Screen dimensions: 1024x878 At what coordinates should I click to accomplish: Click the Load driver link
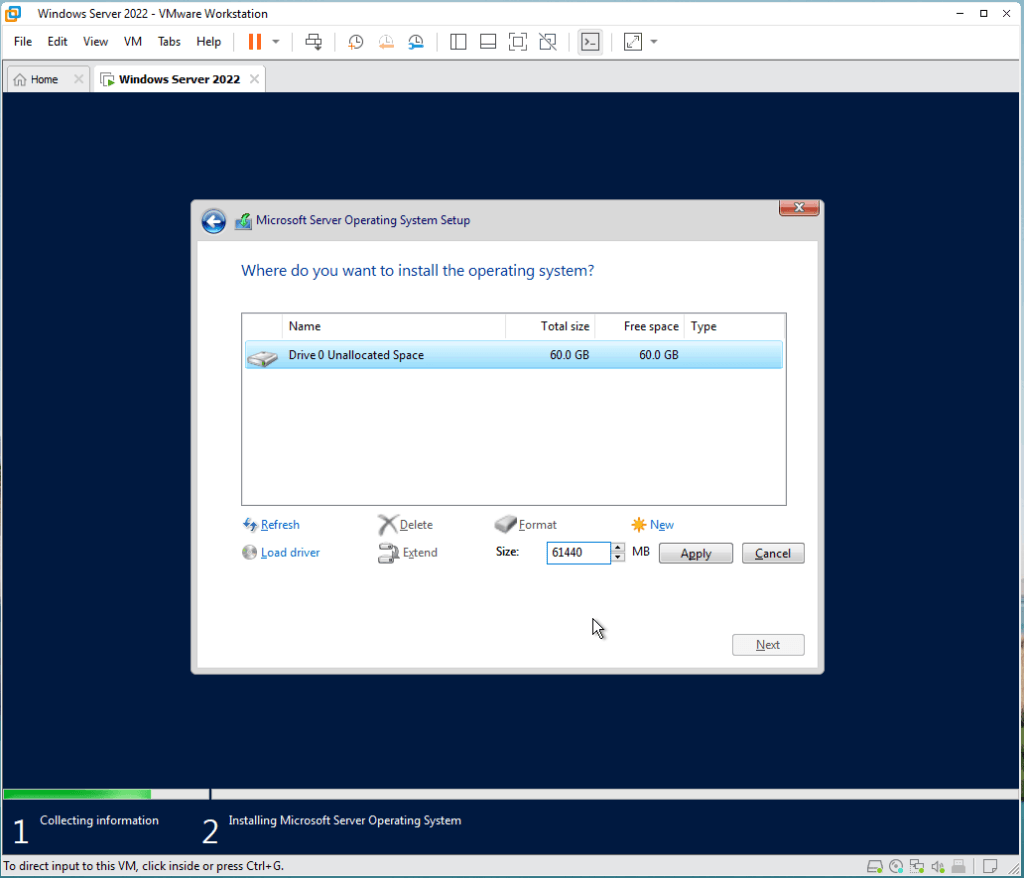(290, 553)
